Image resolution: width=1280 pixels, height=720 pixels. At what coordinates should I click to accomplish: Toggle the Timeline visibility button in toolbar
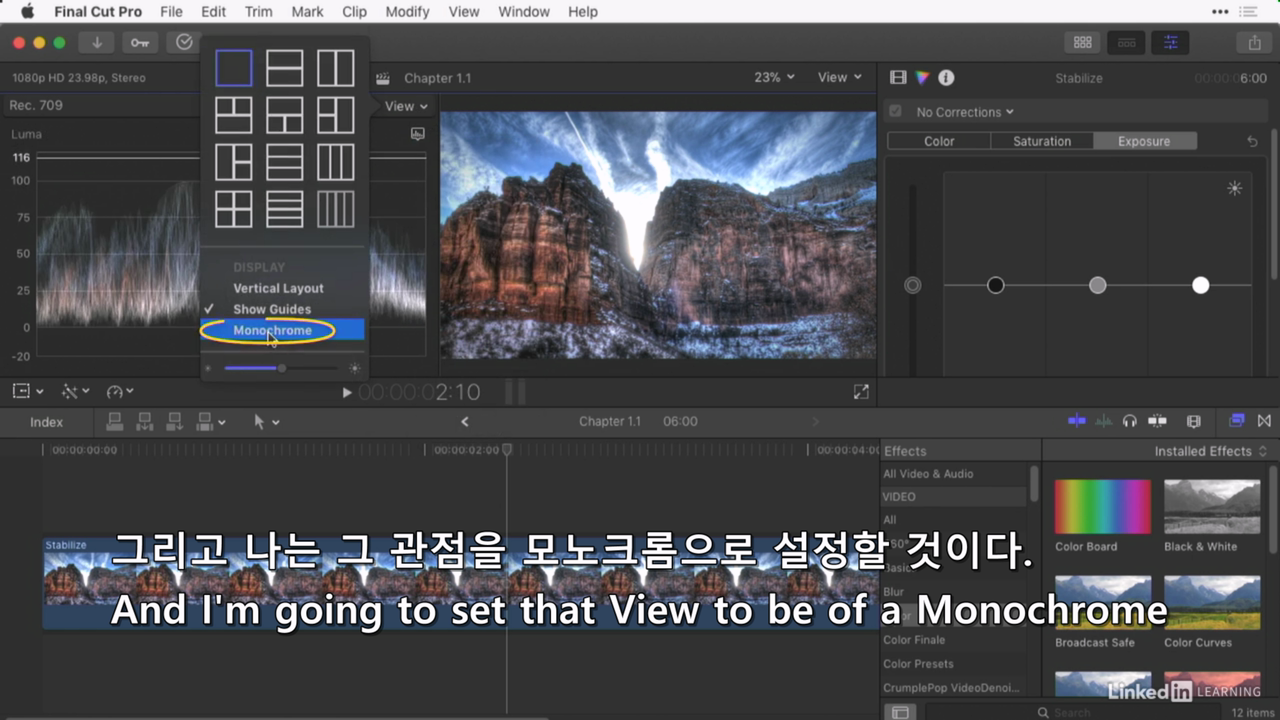[1126, 42]
